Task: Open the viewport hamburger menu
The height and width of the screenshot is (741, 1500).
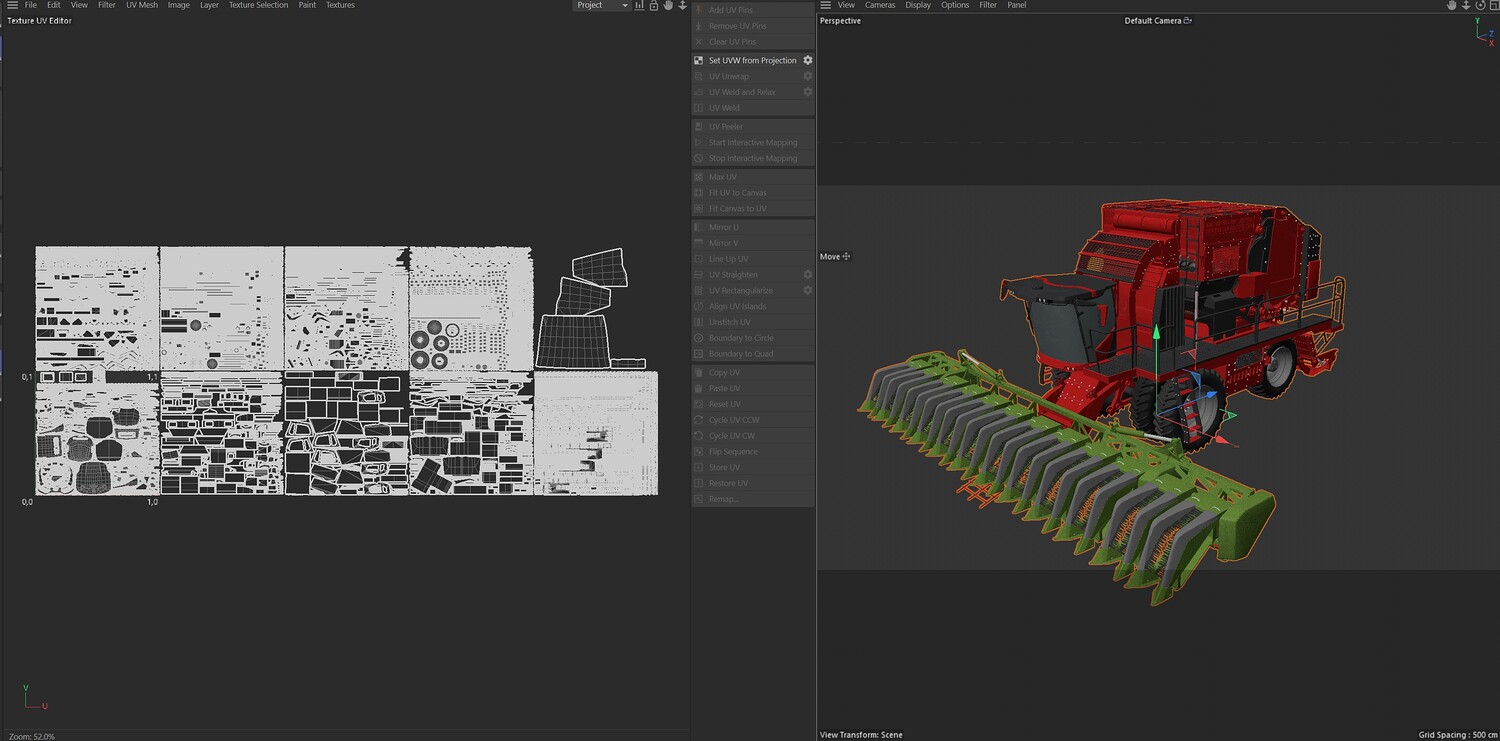Action: (x=825, y=5)
